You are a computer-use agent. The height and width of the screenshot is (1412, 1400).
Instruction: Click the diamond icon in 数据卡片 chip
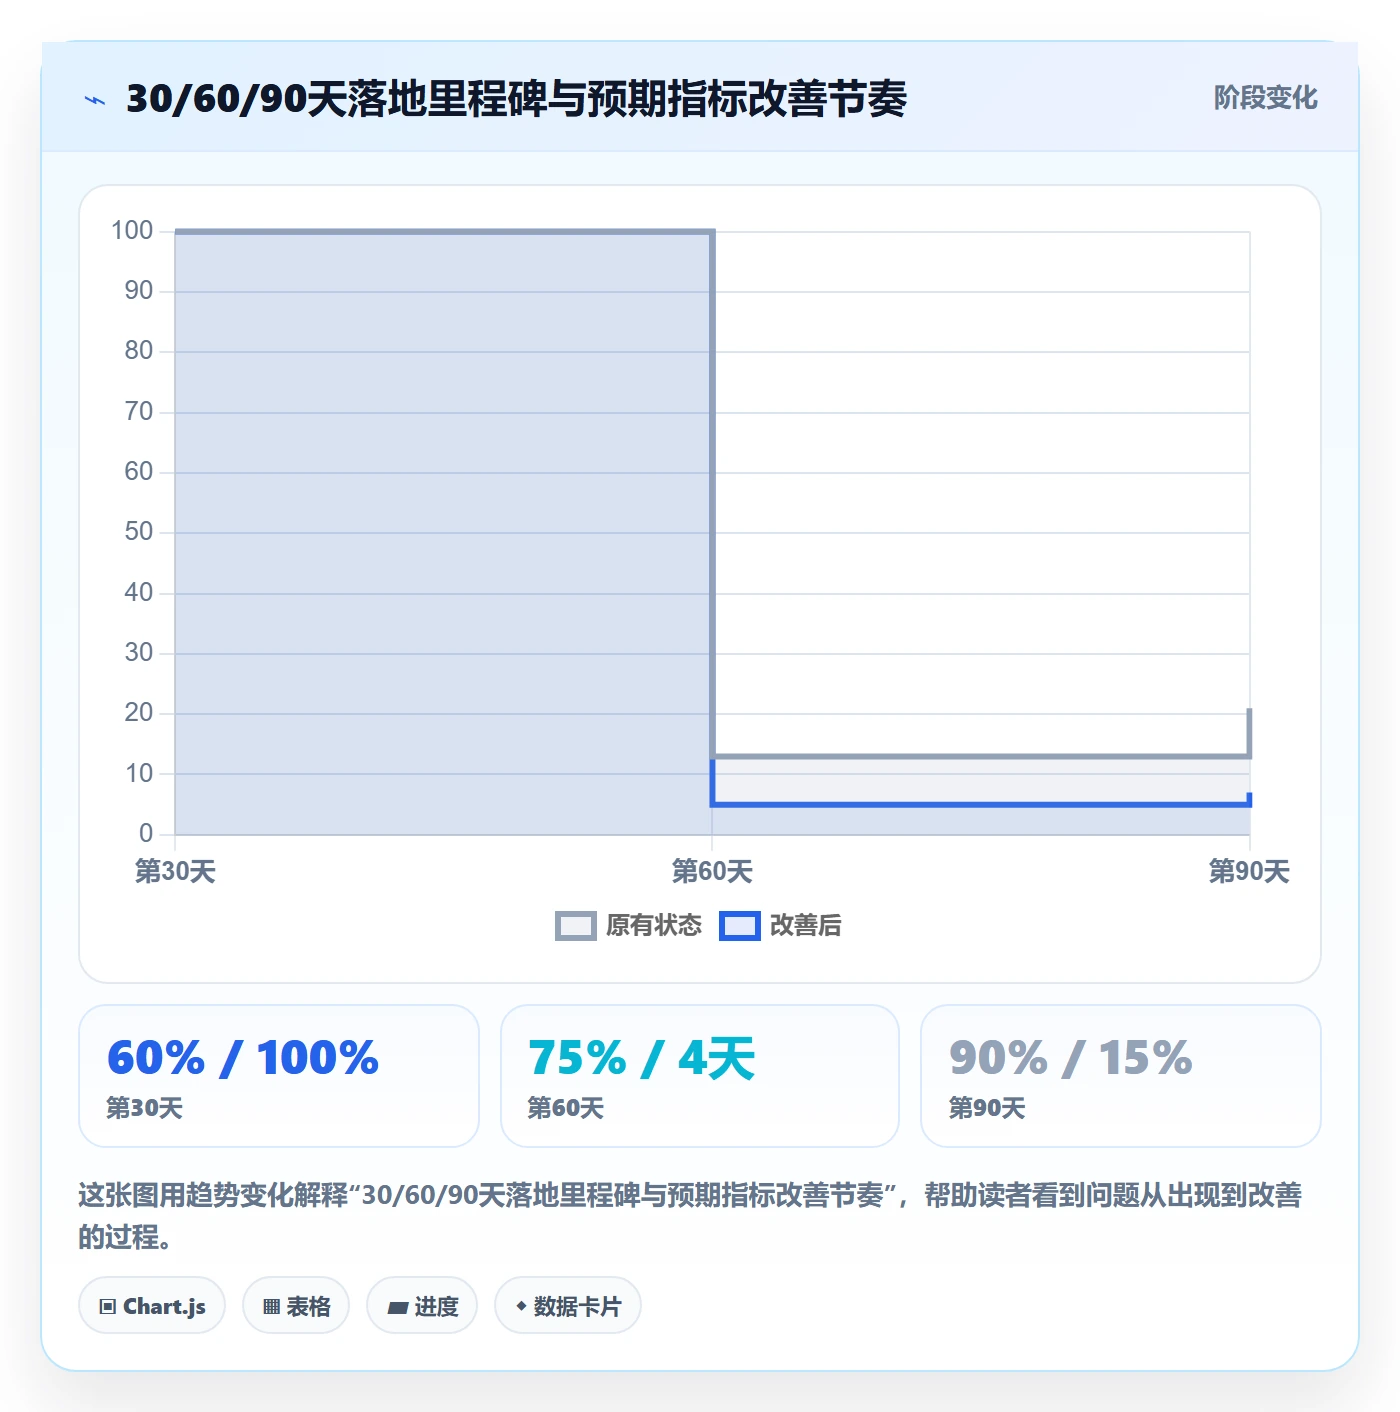point(521,1306)
